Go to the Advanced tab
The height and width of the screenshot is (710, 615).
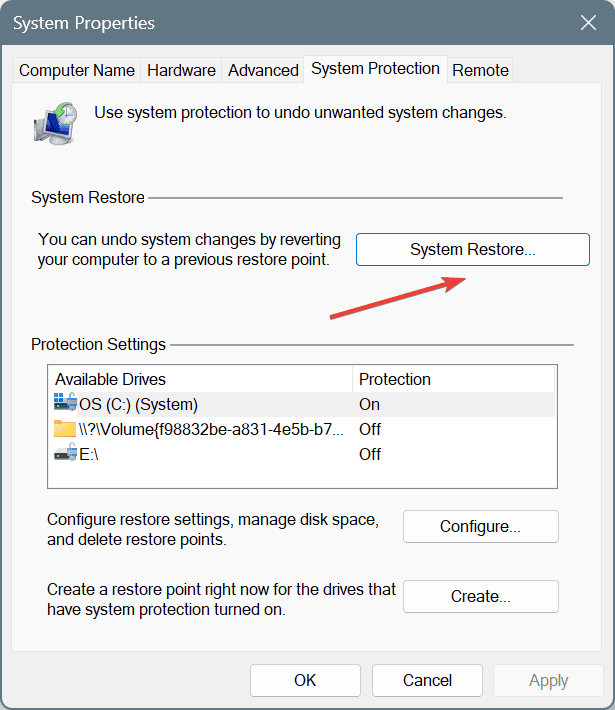(x=263, y=70)
